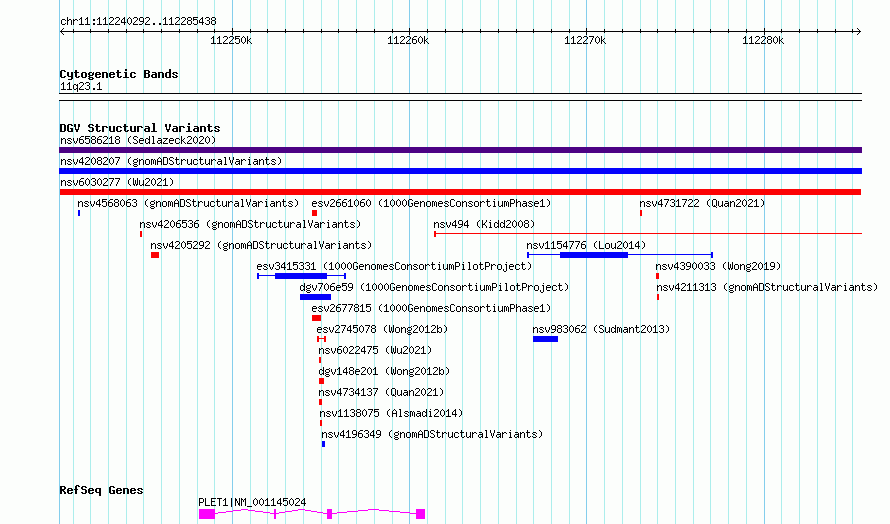
Task: Click the red esv2661060 variant glyph
Action: (x=314, y=213)
